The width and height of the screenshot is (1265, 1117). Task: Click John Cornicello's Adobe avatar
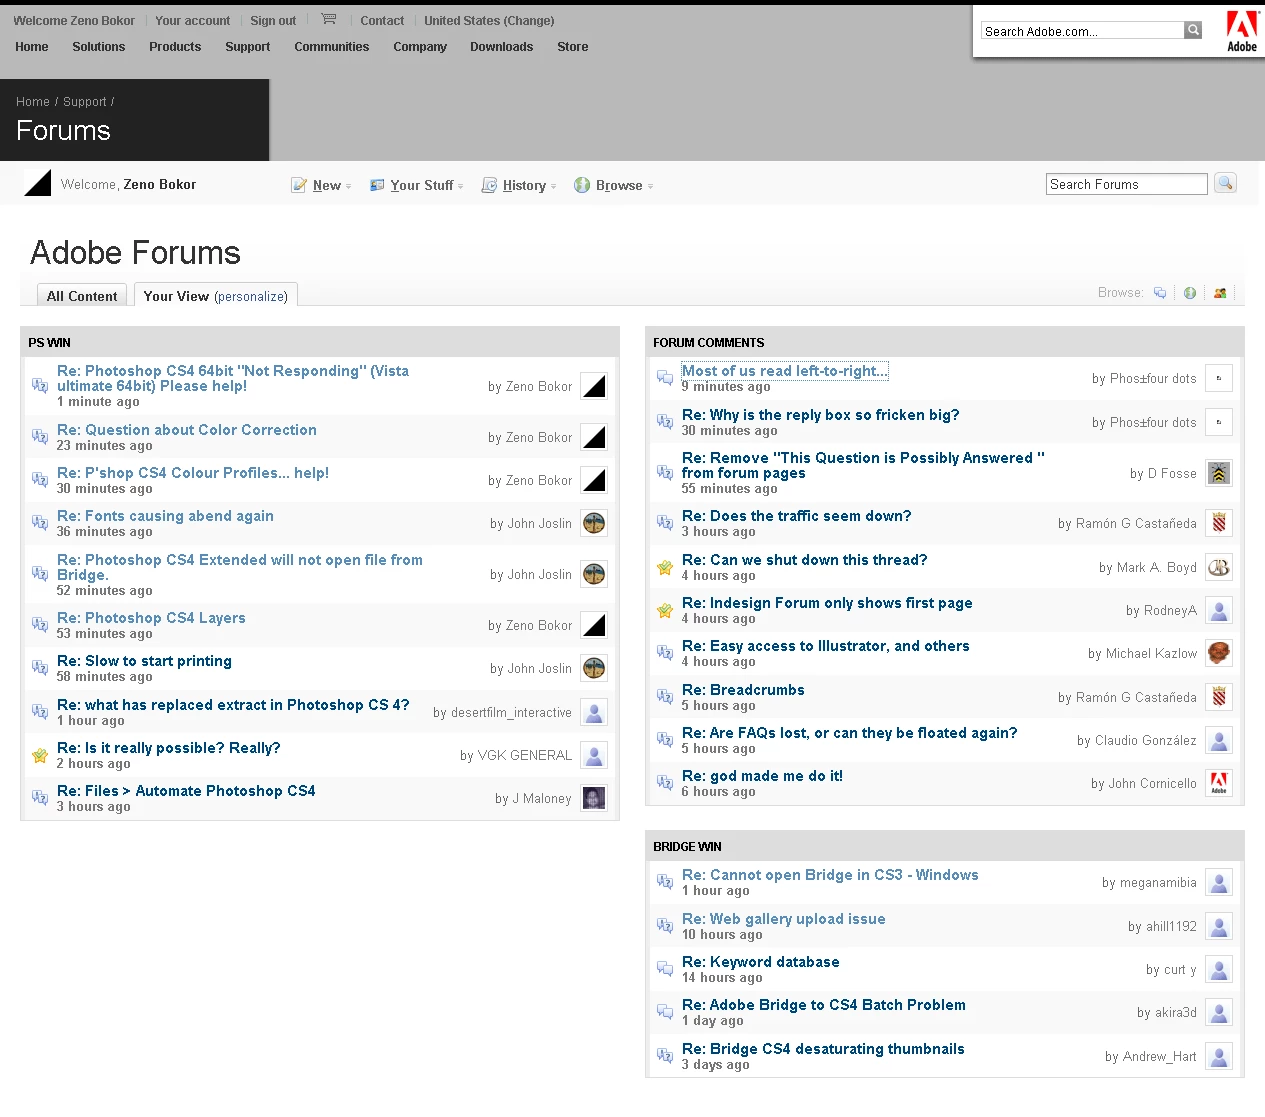(1219, 783)
